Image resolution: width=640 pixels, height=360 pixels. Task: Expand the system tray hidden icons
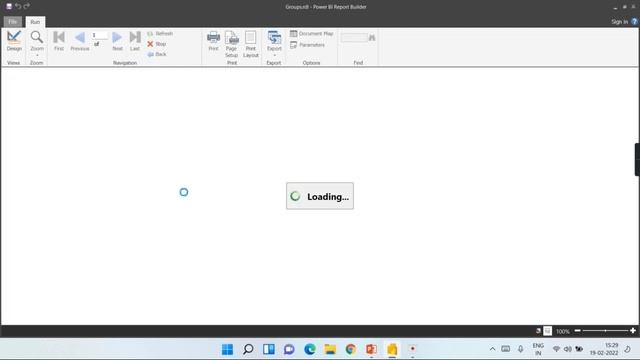(x=492, y=349)
